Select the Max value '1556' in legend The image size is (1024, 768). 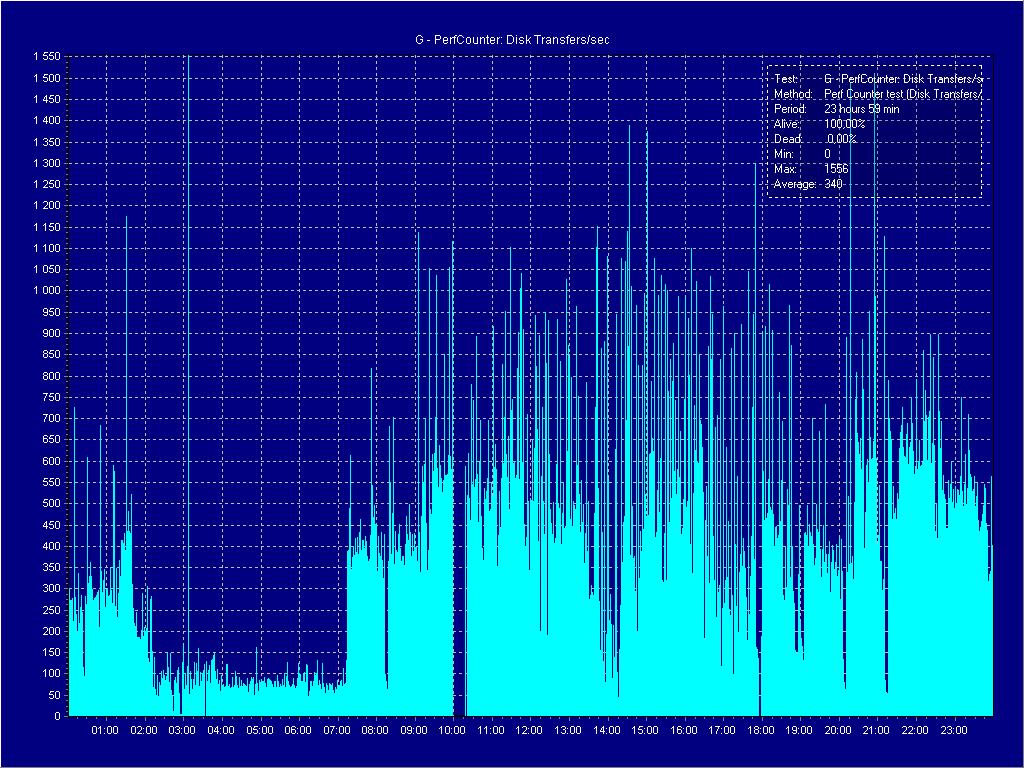pos(836,169)
